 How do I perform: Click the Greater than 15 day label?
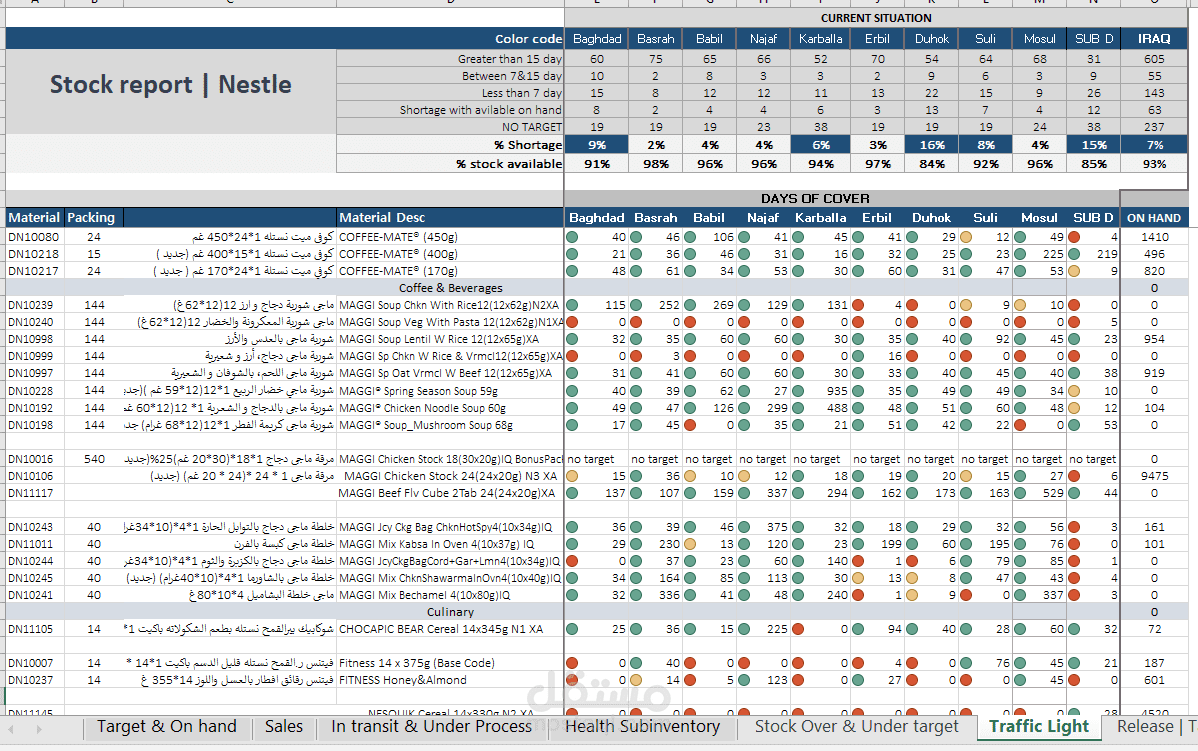click(x=510, y=60)
